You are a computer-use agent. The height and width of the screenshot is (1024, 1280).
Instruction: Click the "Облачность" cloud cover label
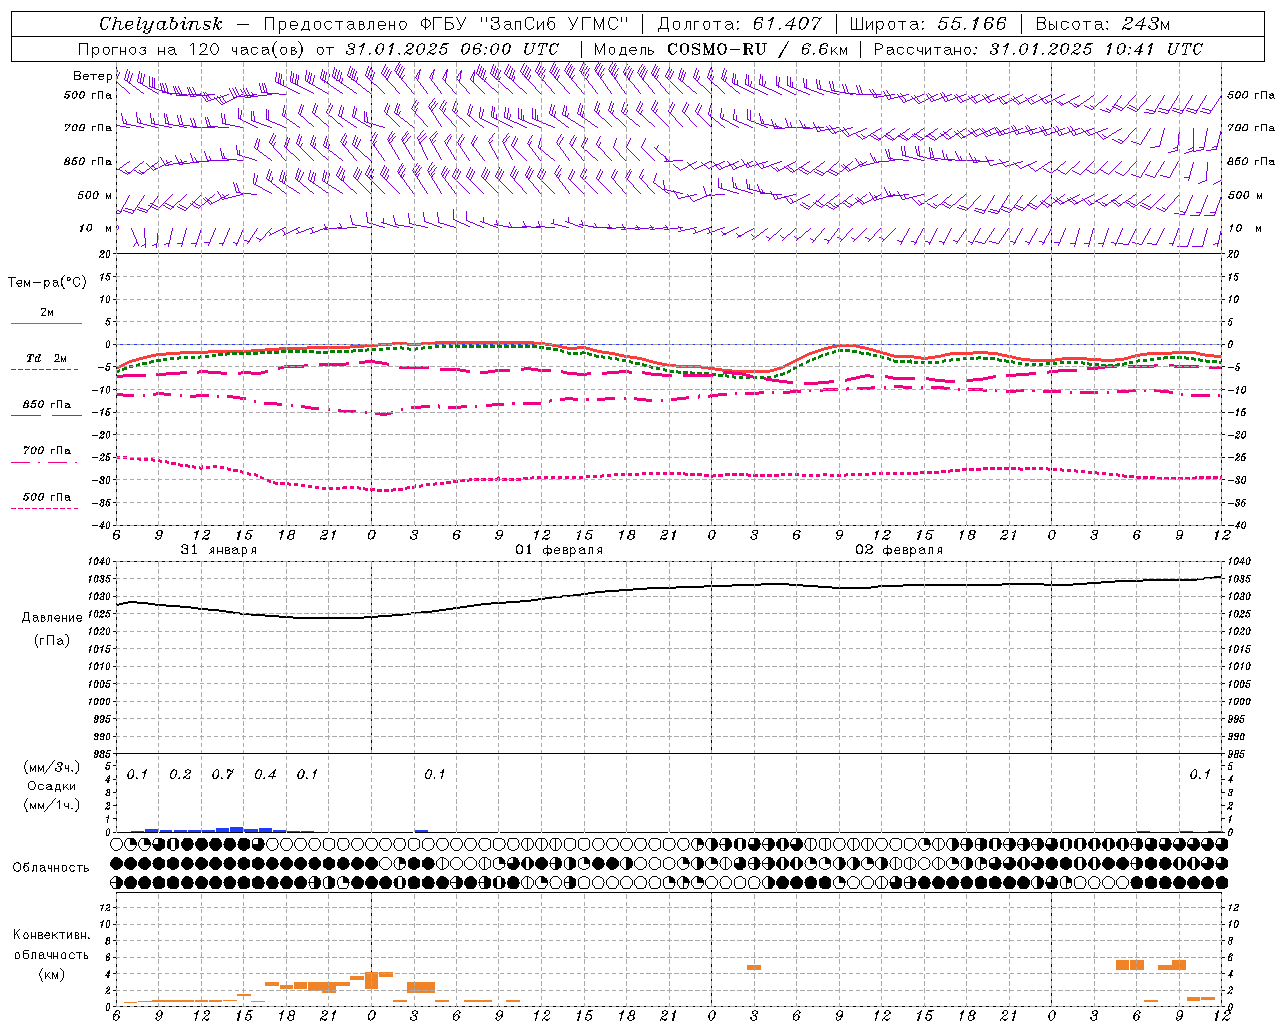tap(51, 867)
